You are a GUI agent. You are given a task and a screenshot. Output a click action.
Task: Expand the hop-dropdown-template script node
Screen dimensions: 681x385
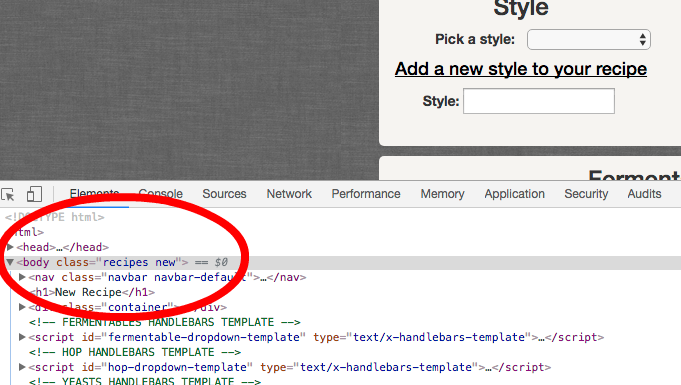[x=22, y=367]
